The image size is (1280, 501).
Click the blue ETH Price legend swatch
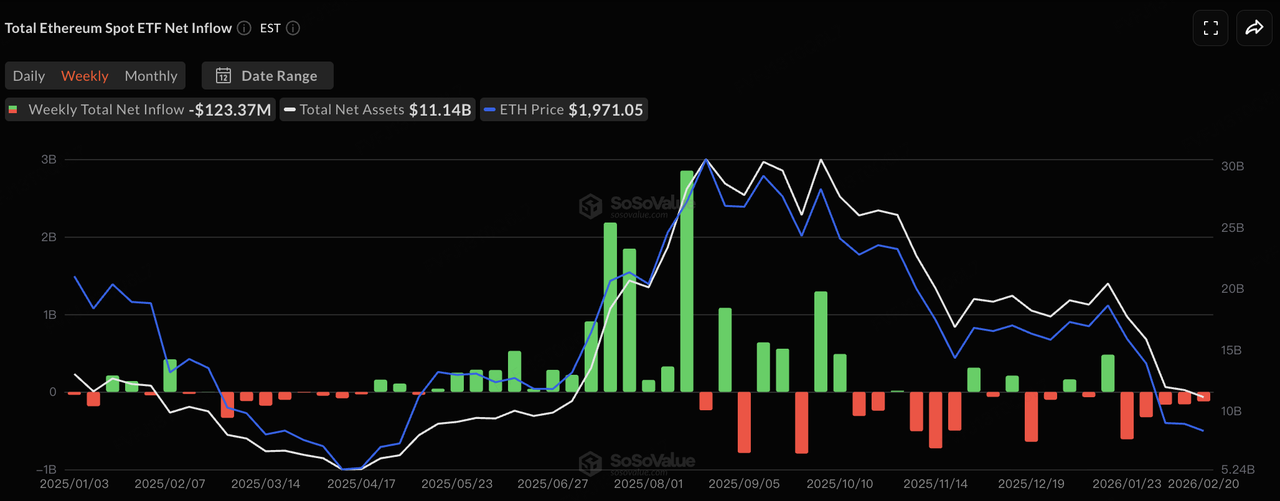click(488, 110)
